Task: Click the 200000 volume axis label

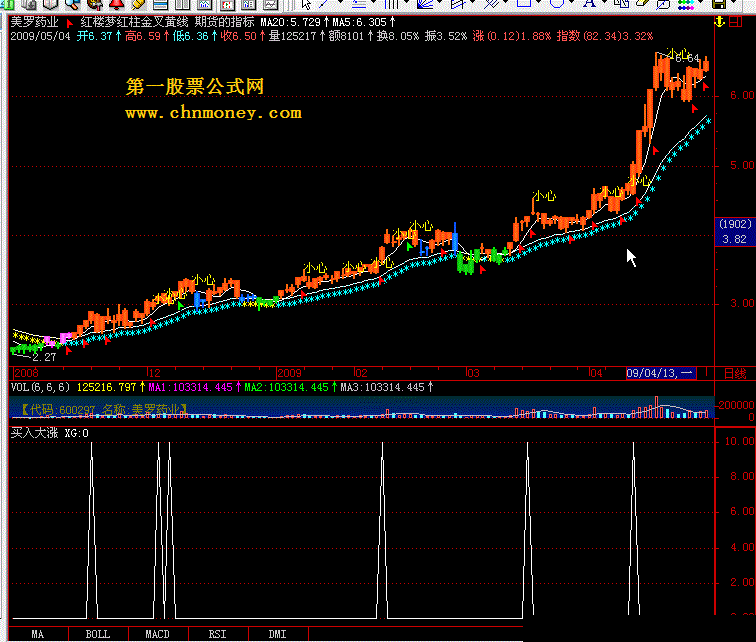Action: pyautogui.click(x=736, y=405)
